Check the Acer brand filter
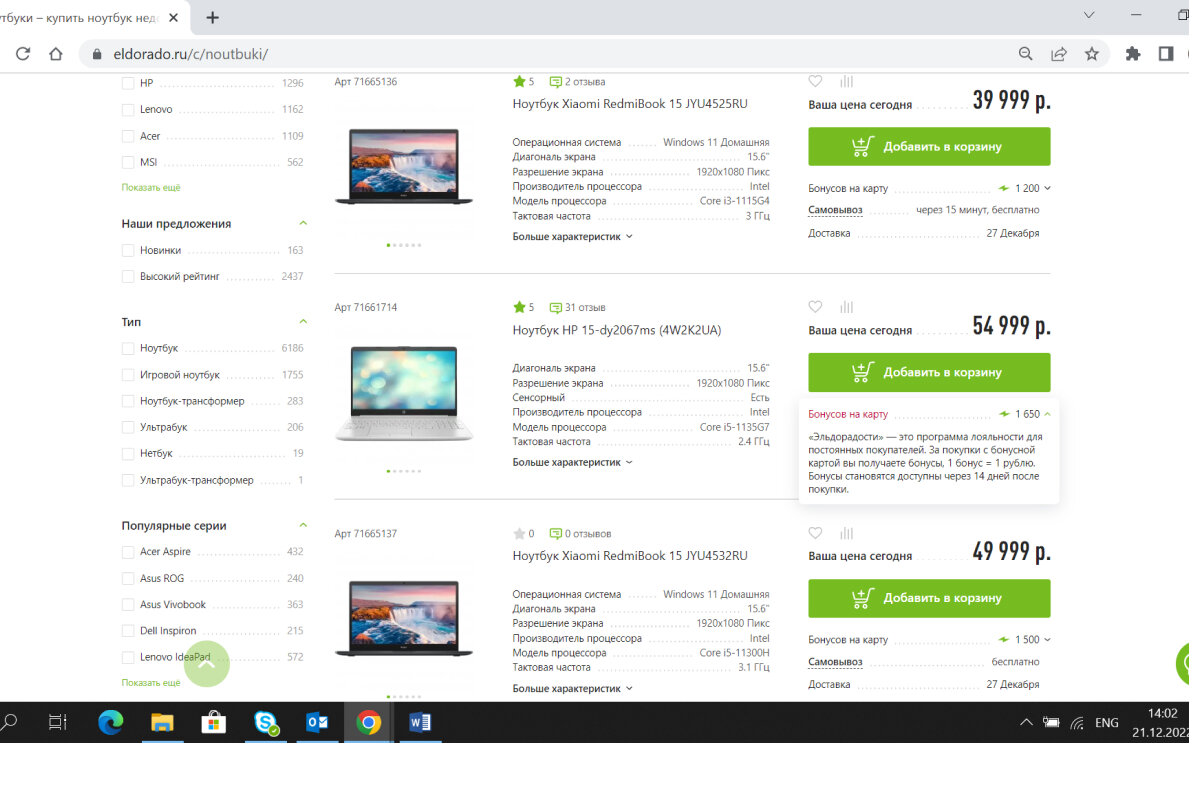Screen dimensions: 1200x800 127,136
